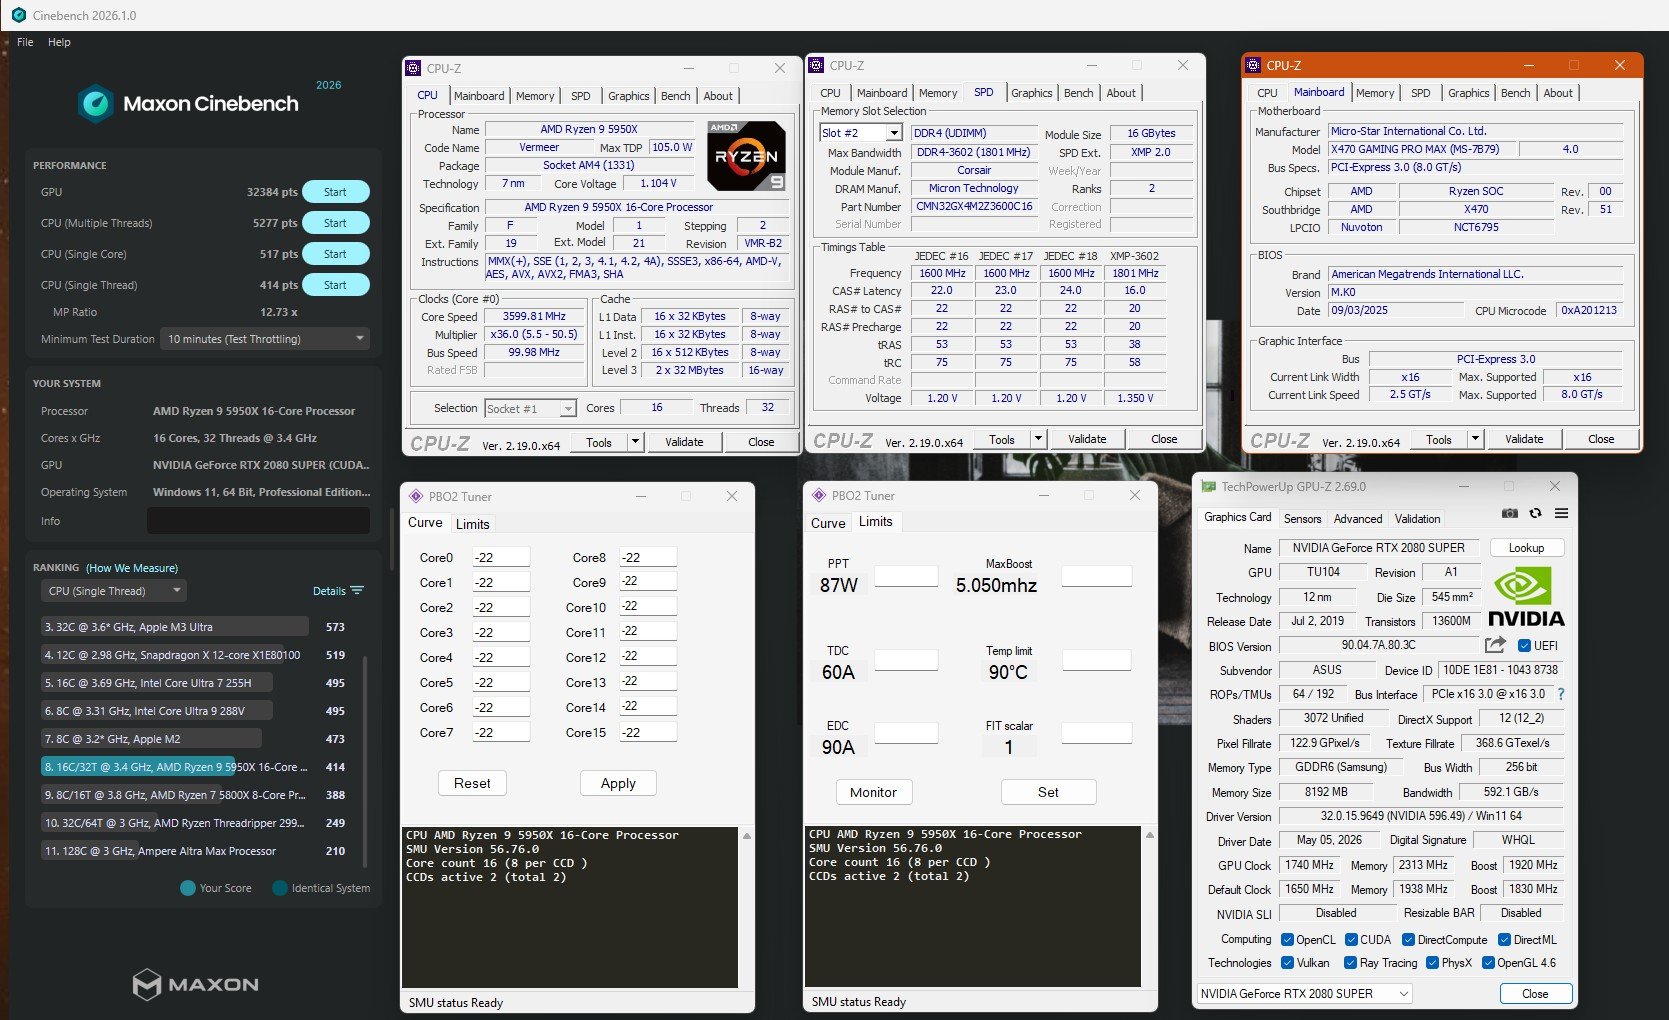
Task: Click the GPU-Z title bar graphics card icon
Action: [1209, 487]
